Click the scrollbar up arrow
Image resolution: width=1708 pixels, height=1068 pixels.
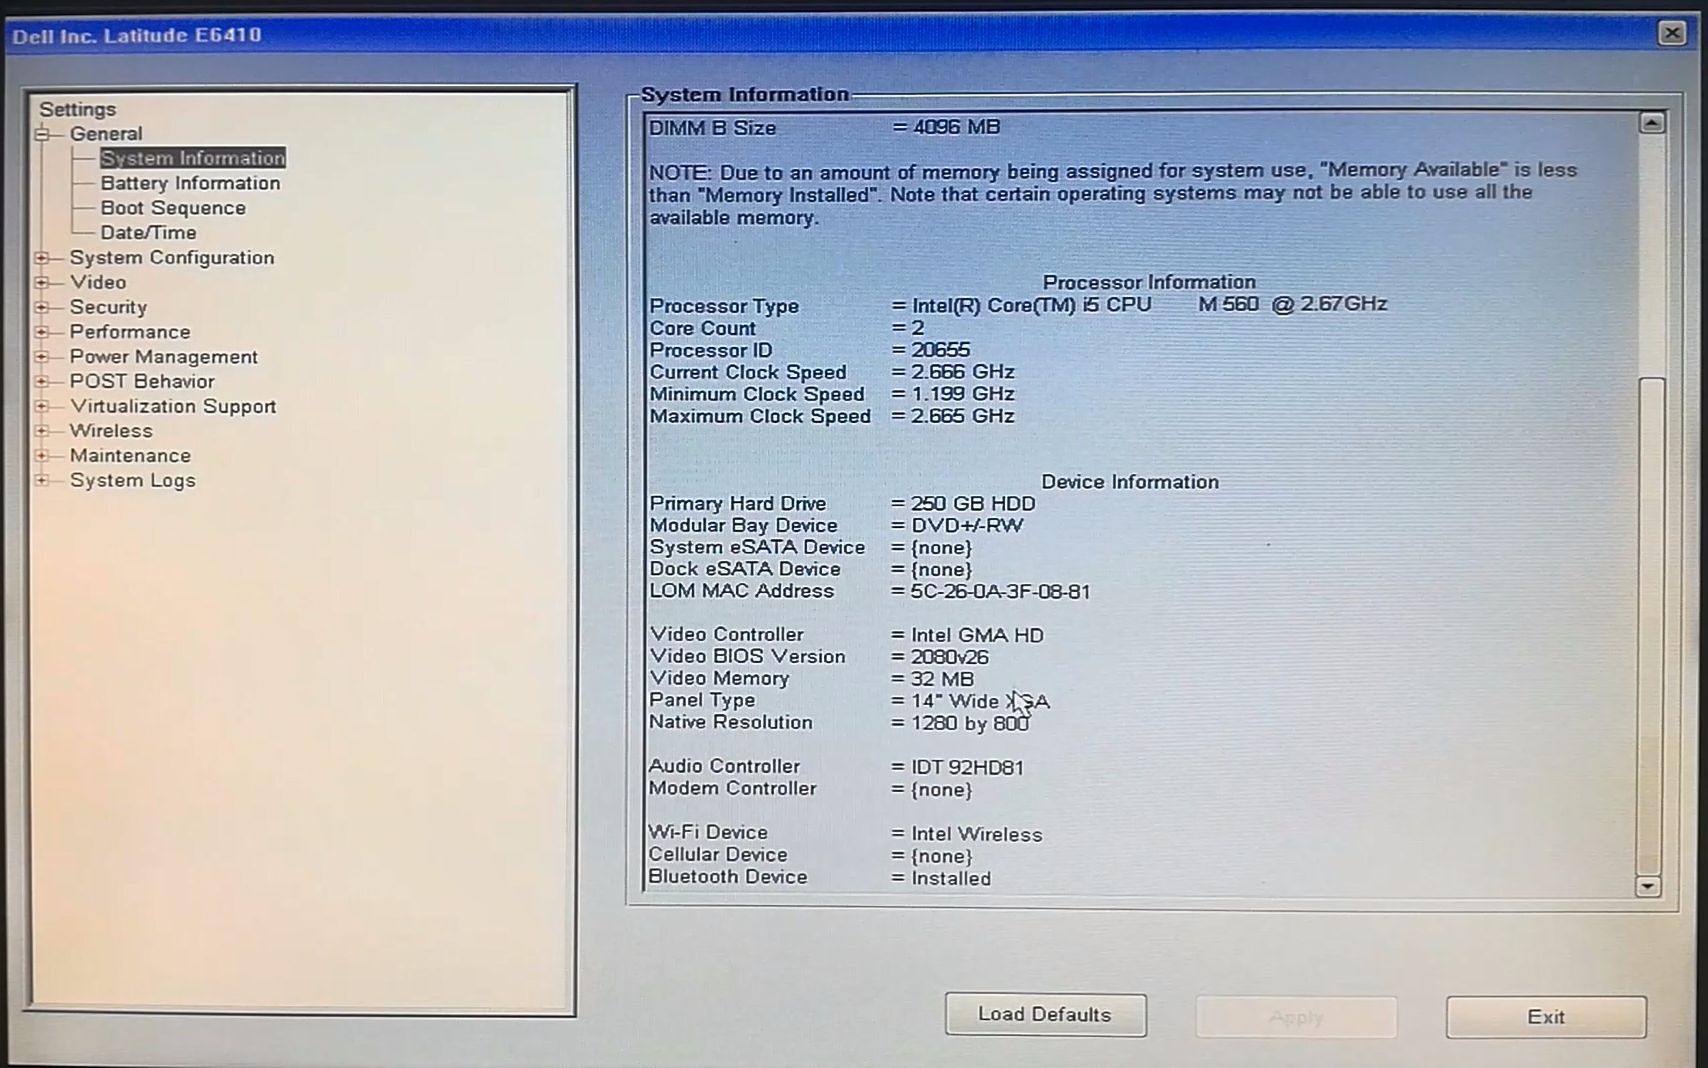(x=1652, y=123)
